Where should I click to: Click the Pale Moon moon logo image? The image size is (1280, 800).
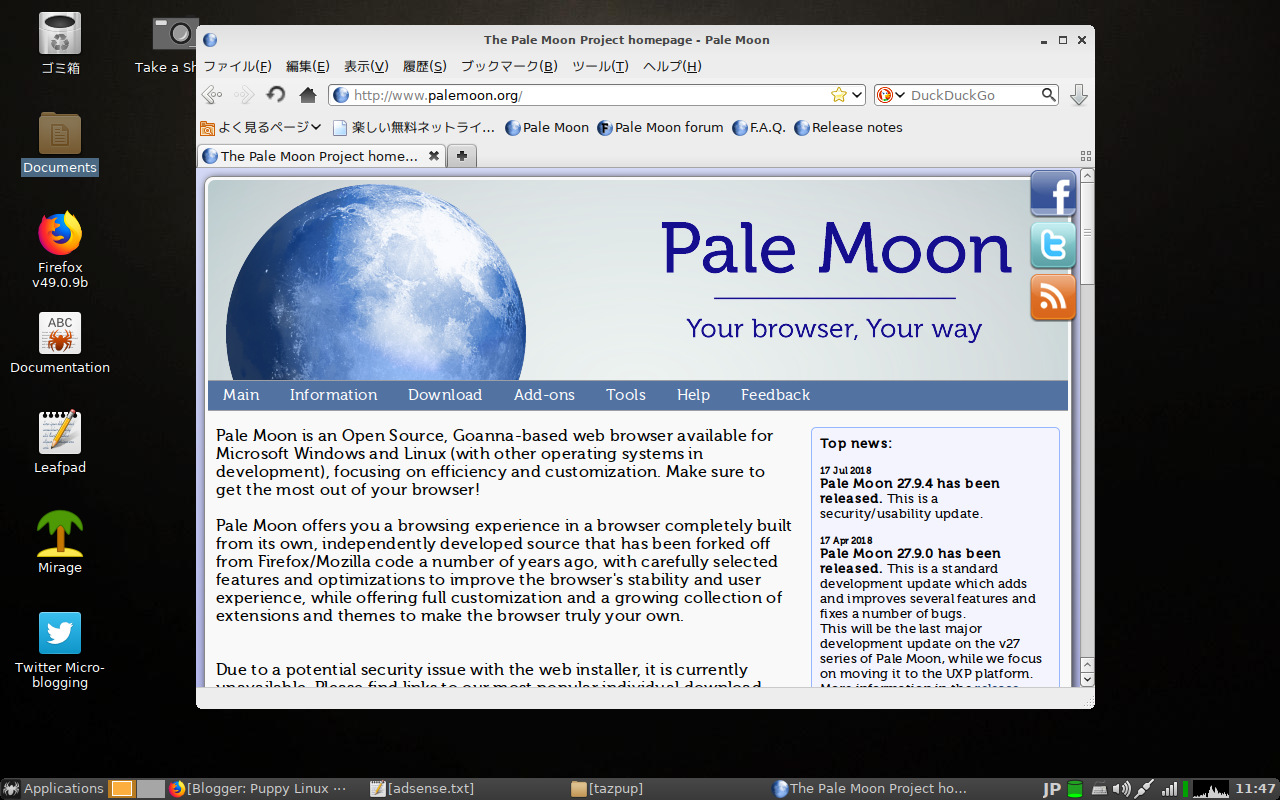click(376, 282)
